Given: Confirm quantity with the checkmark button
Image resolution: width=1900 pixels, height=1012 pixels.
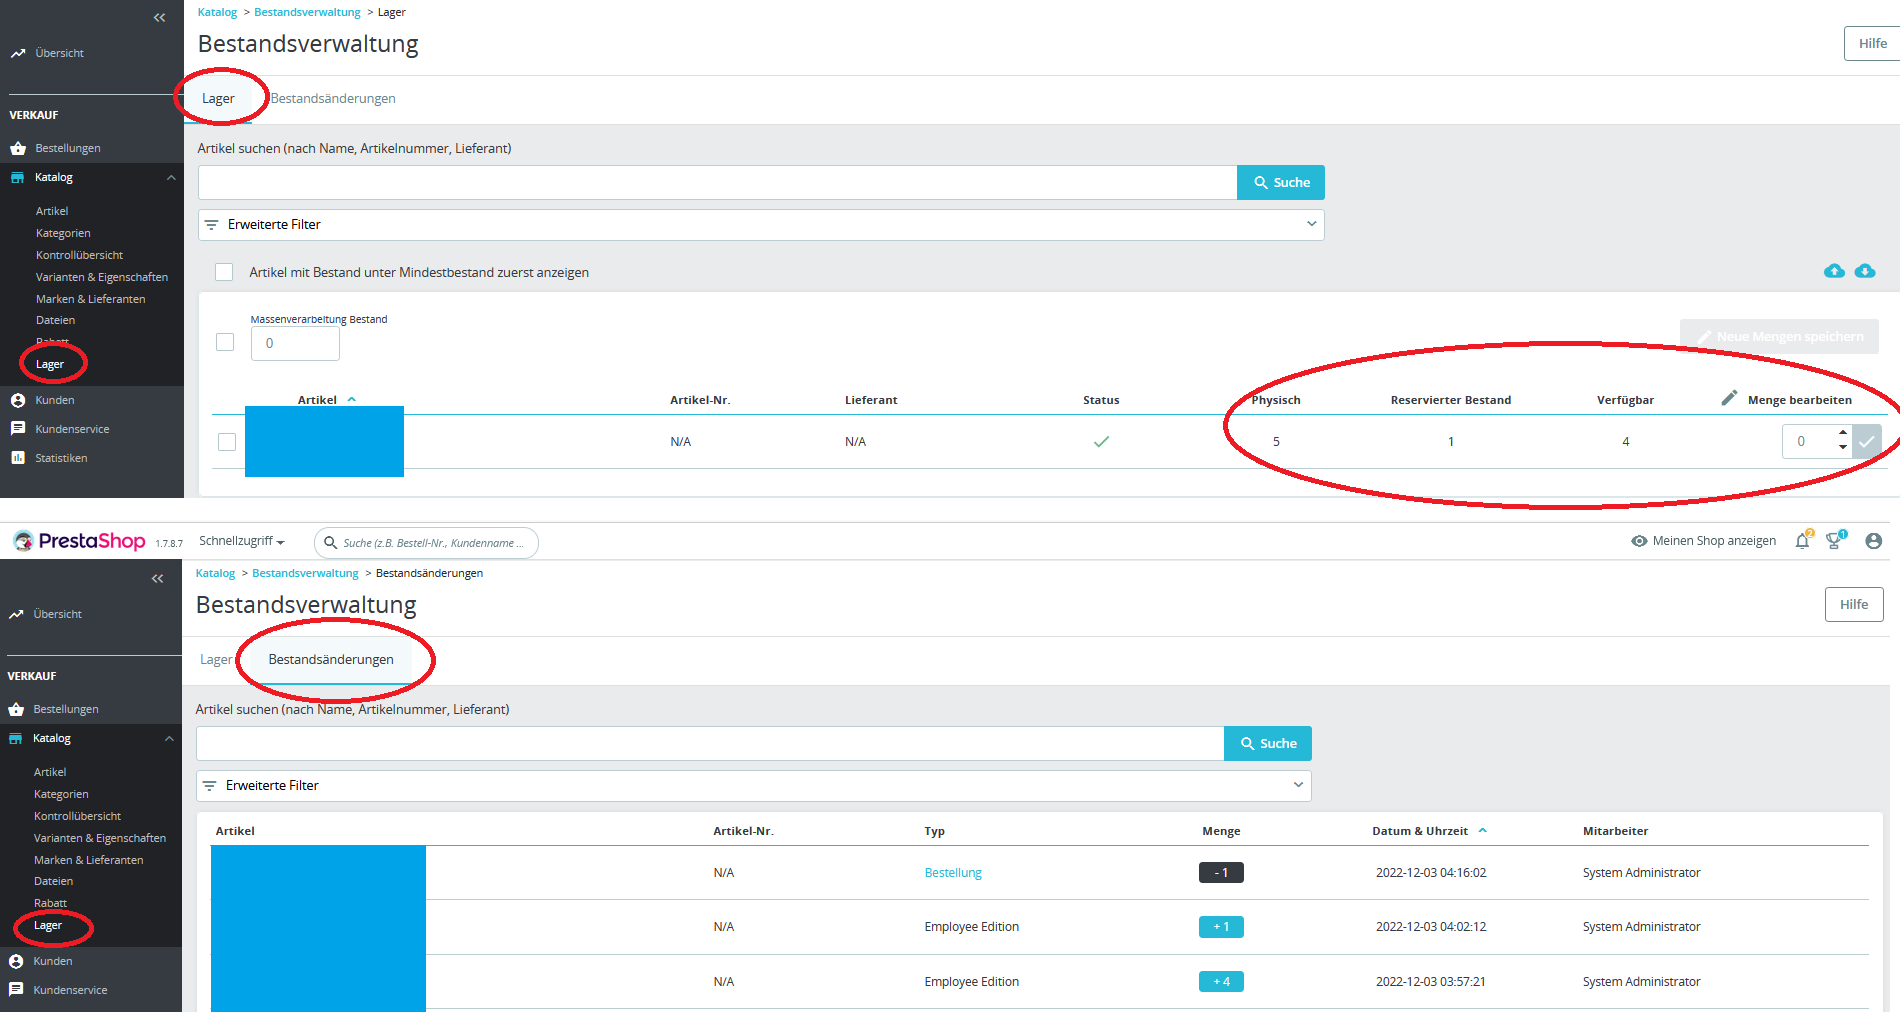Looking at the screenshot, I should (x=1867, y=441).
